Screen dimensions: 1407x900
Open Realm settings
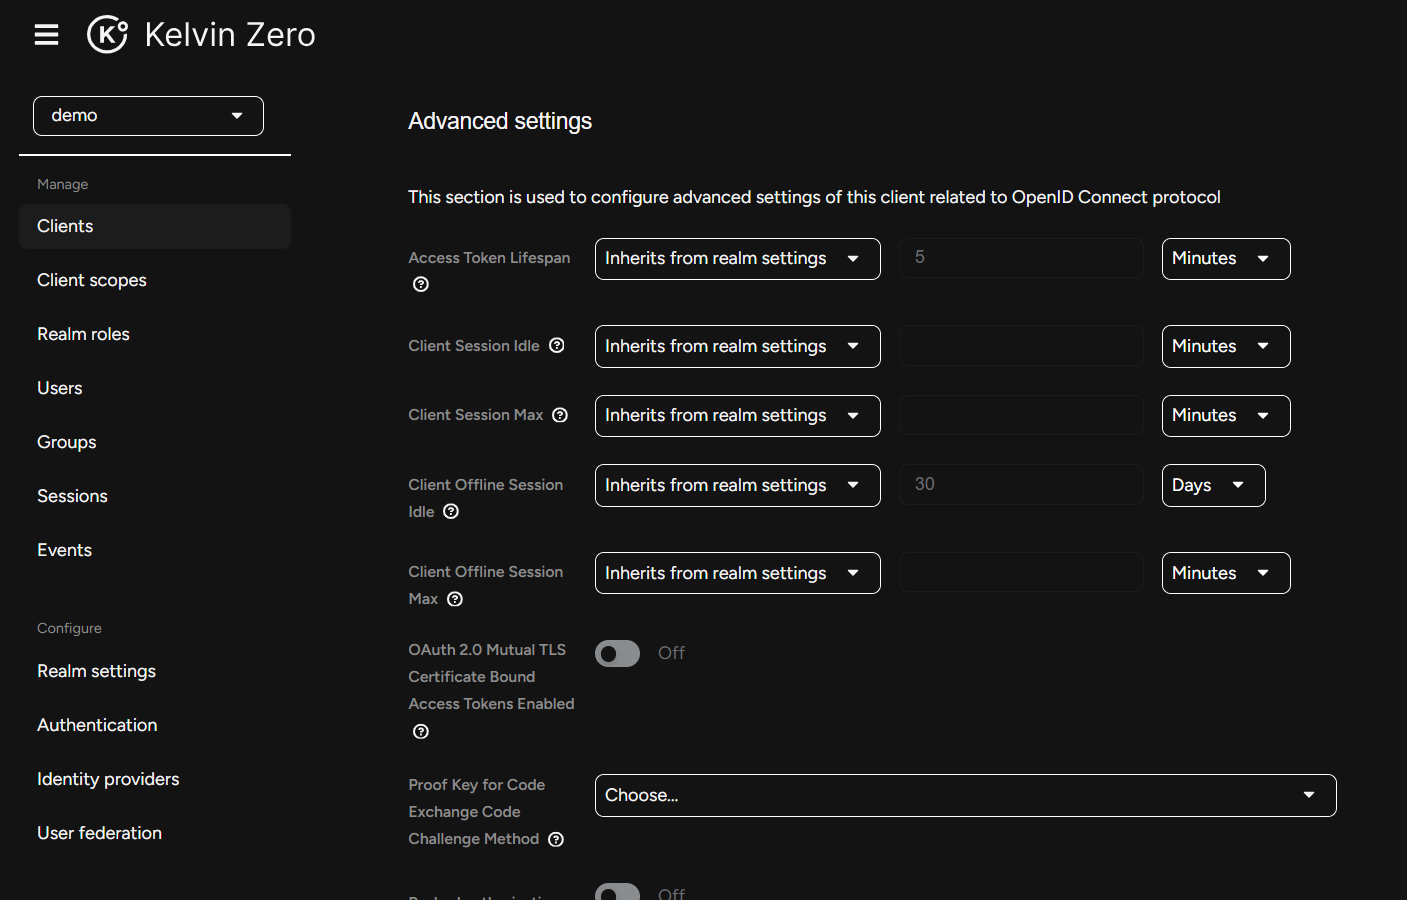[96, 671]
